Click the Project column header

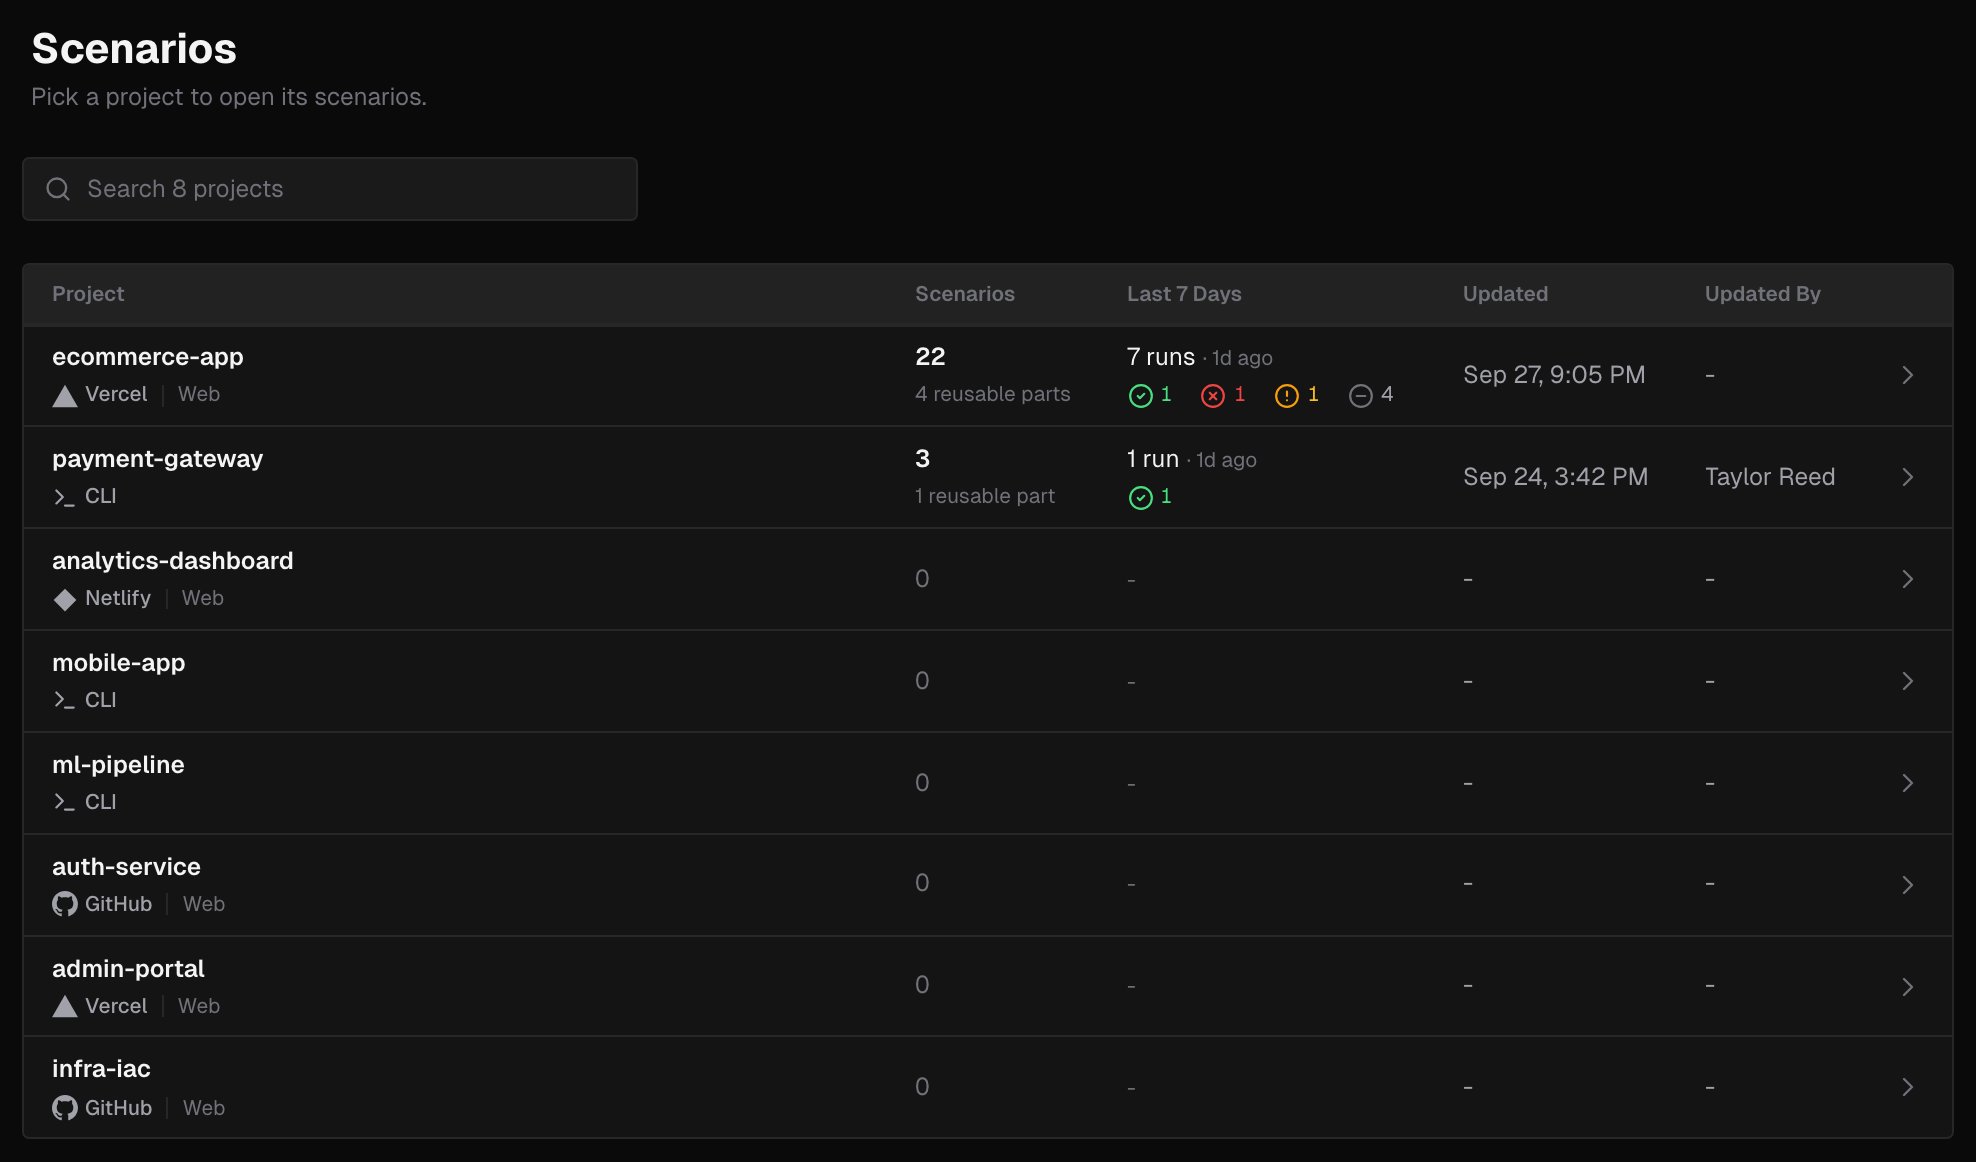(x=88, y=294)
